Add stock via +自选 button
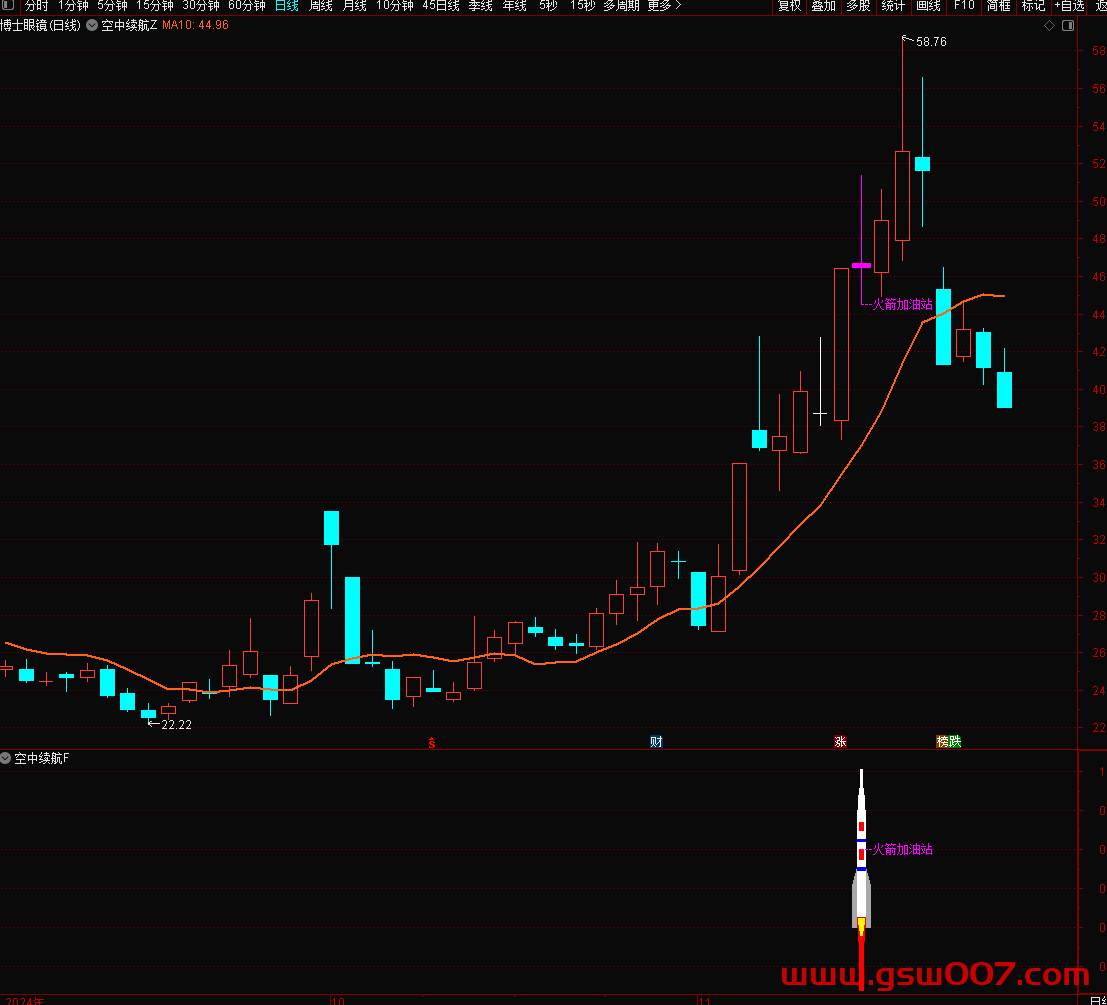The width and height of the screenshot is (1107, 1005). pyautogui.click(x=1069, y=6)
